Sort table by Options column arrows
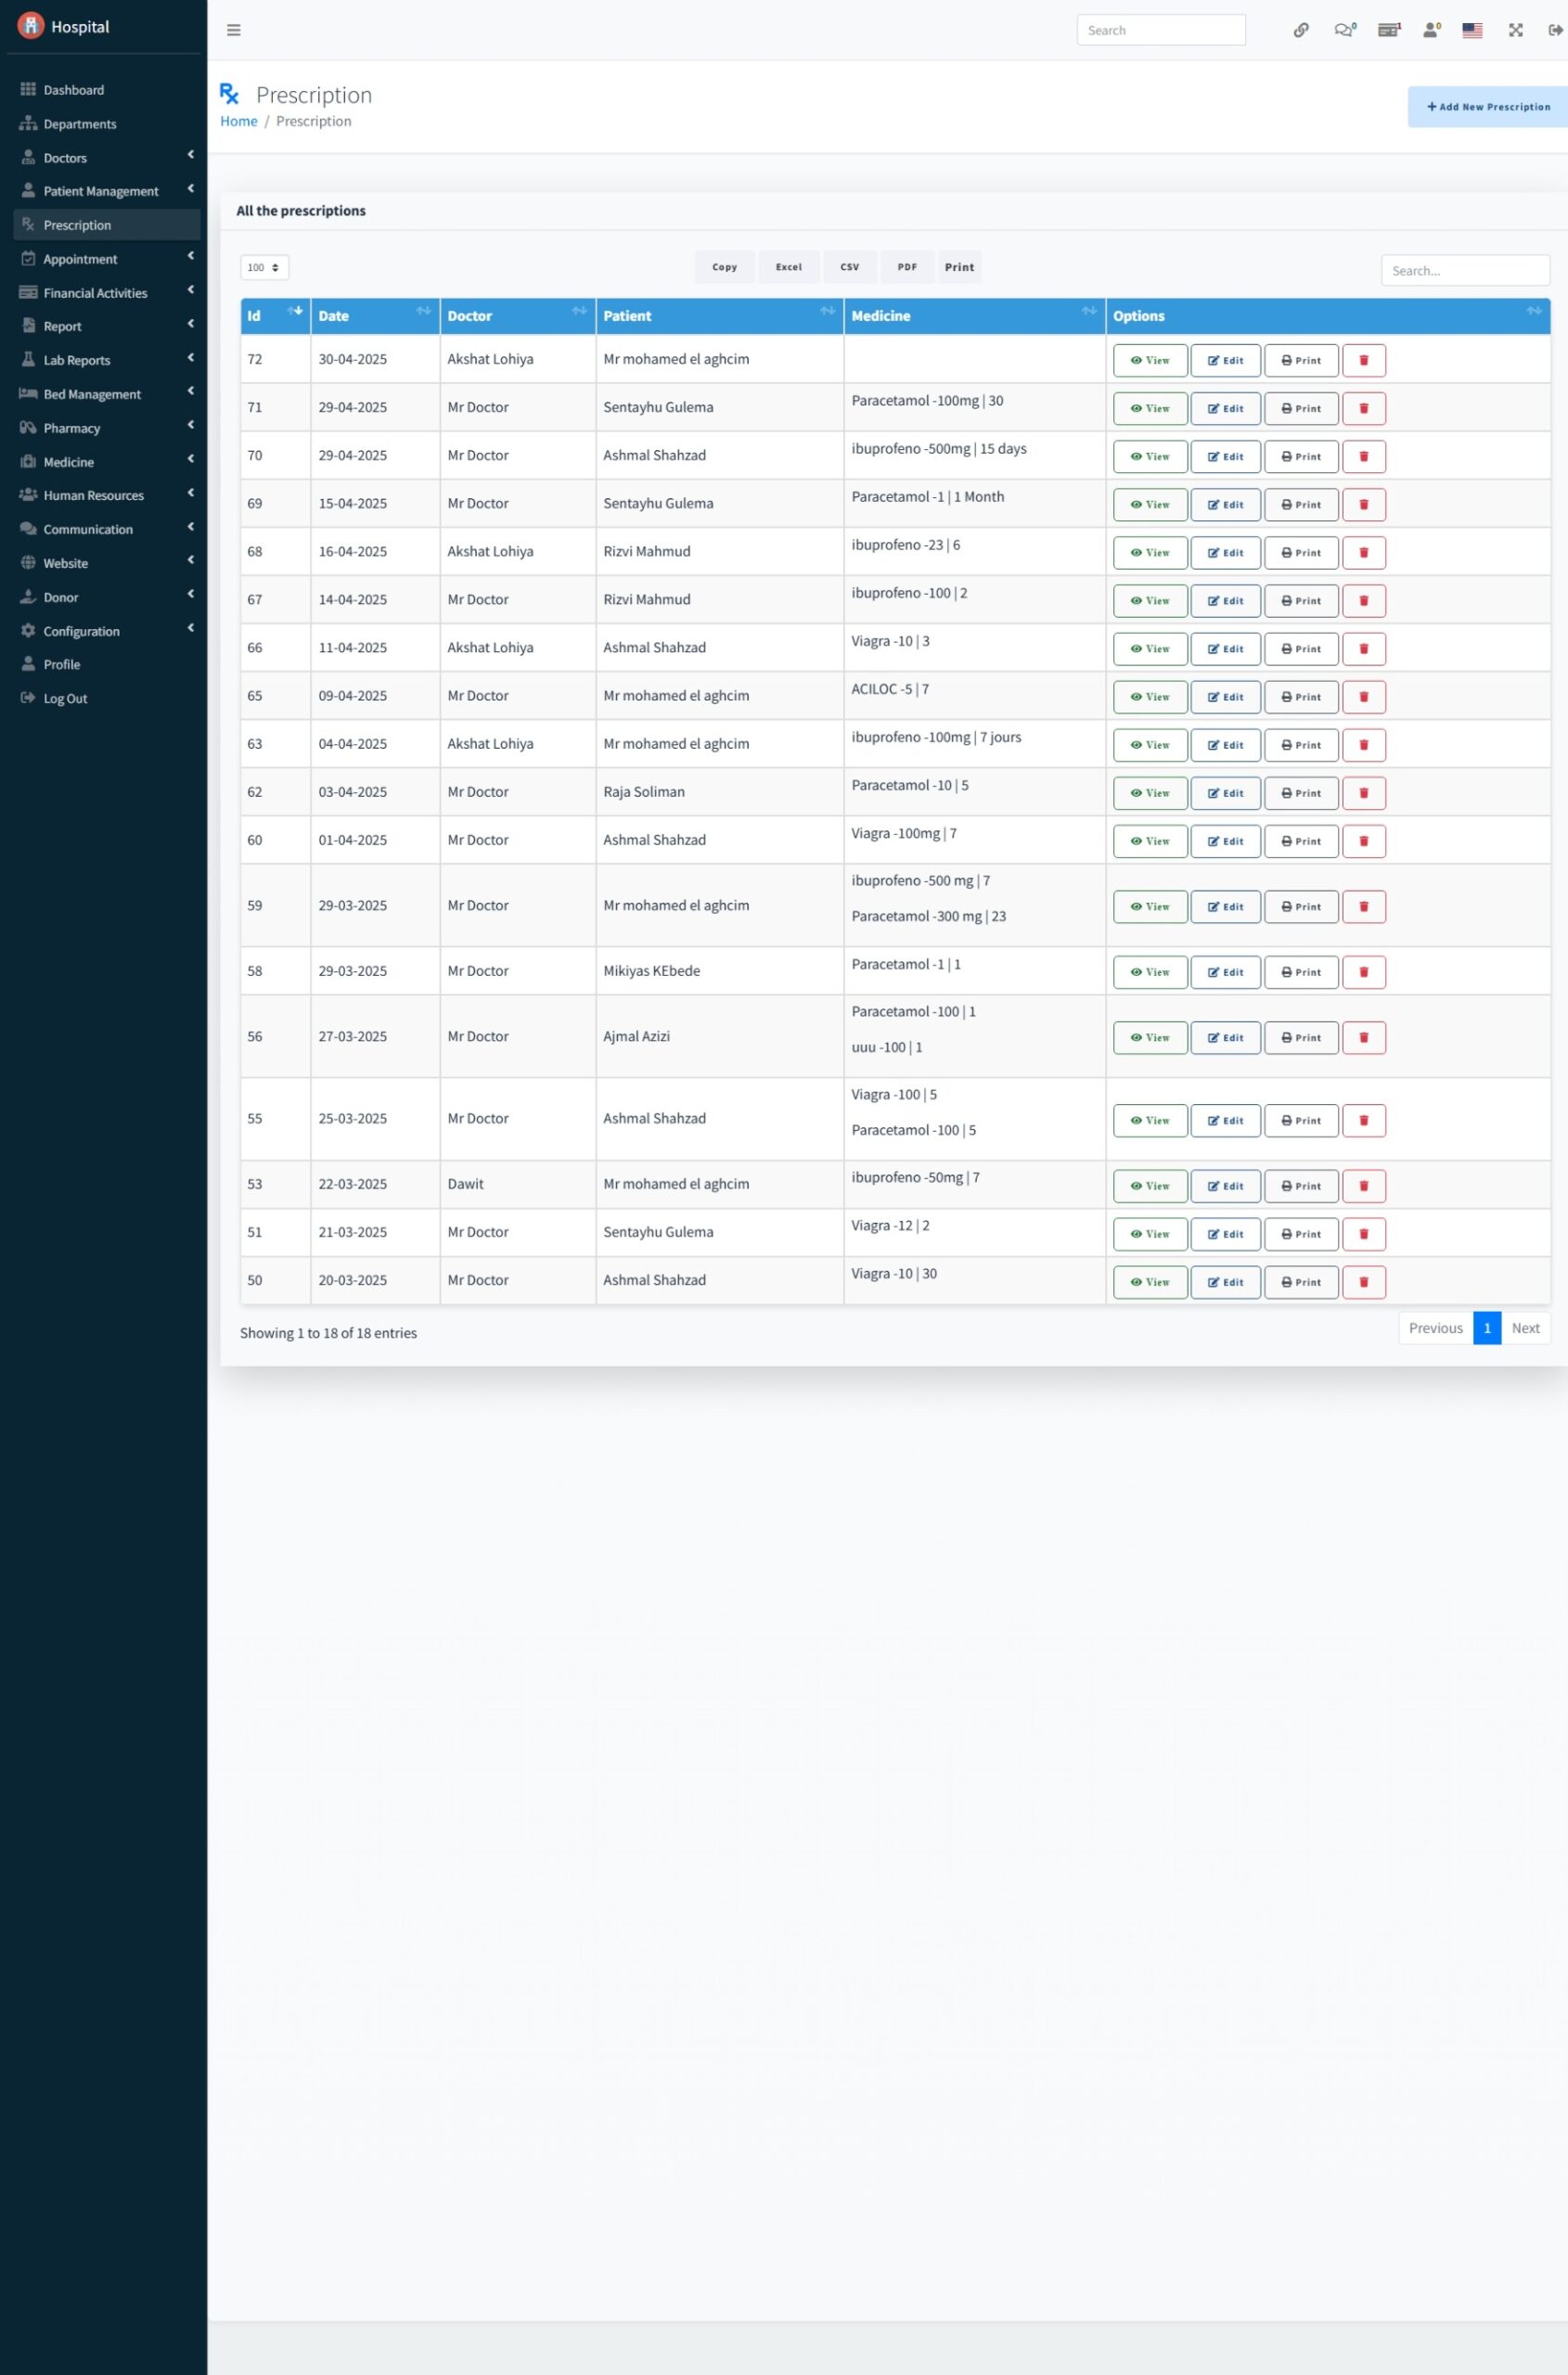This screenshot has width=1568, height=2375. (1534, 311)
